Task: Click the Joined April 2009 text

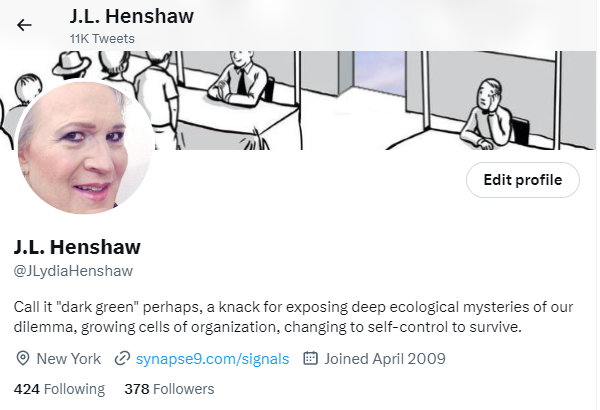Action: [x=385, y=359]
